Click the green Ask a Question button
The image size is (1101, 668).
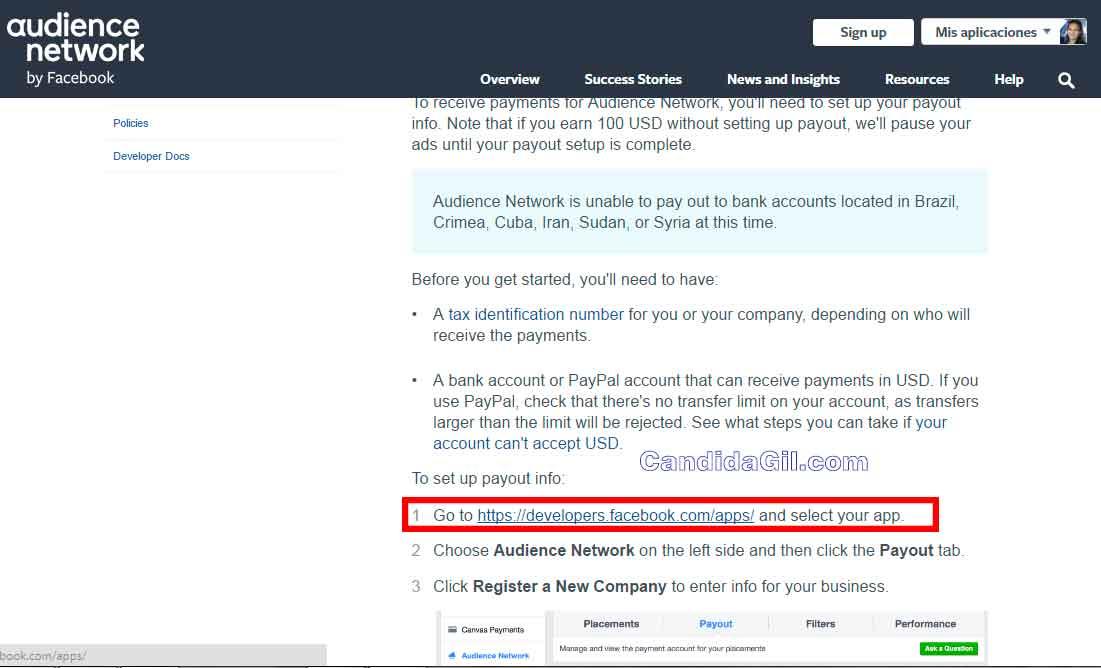pyautogui.click(x=948, y=649)
